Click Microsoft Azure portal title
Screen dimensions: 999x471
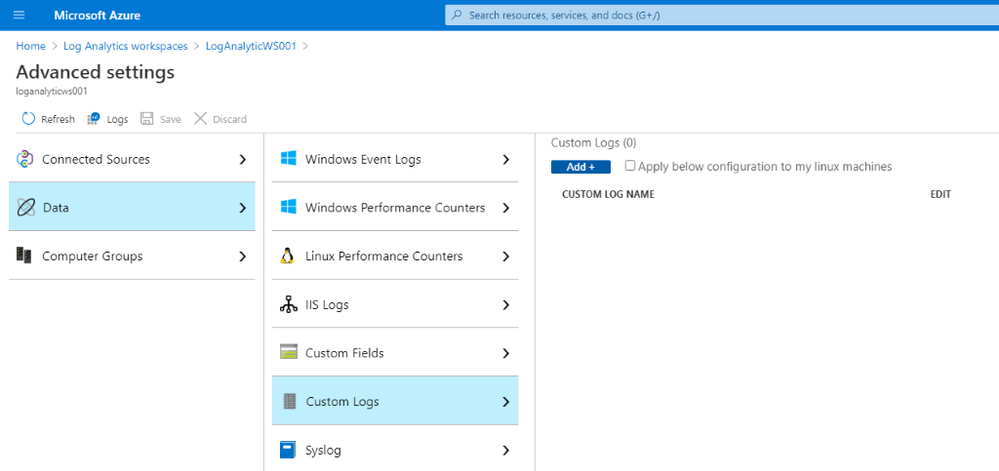click(97, 15)
